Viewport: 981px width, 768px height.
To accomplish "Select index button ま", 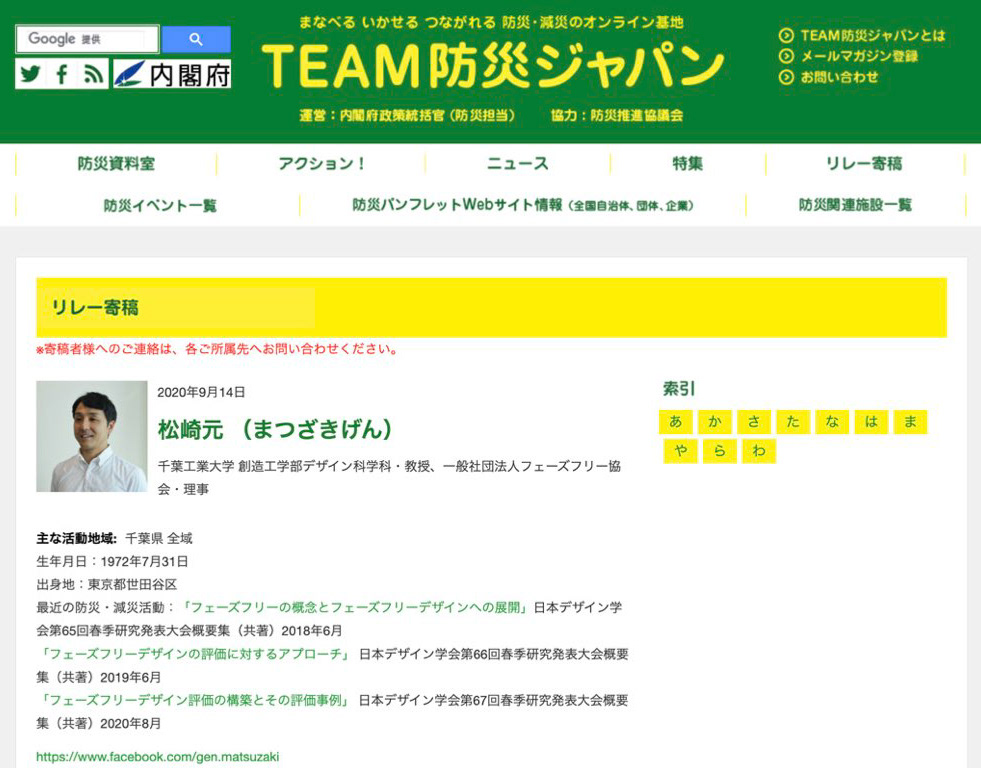I will (x=910, y=422).
